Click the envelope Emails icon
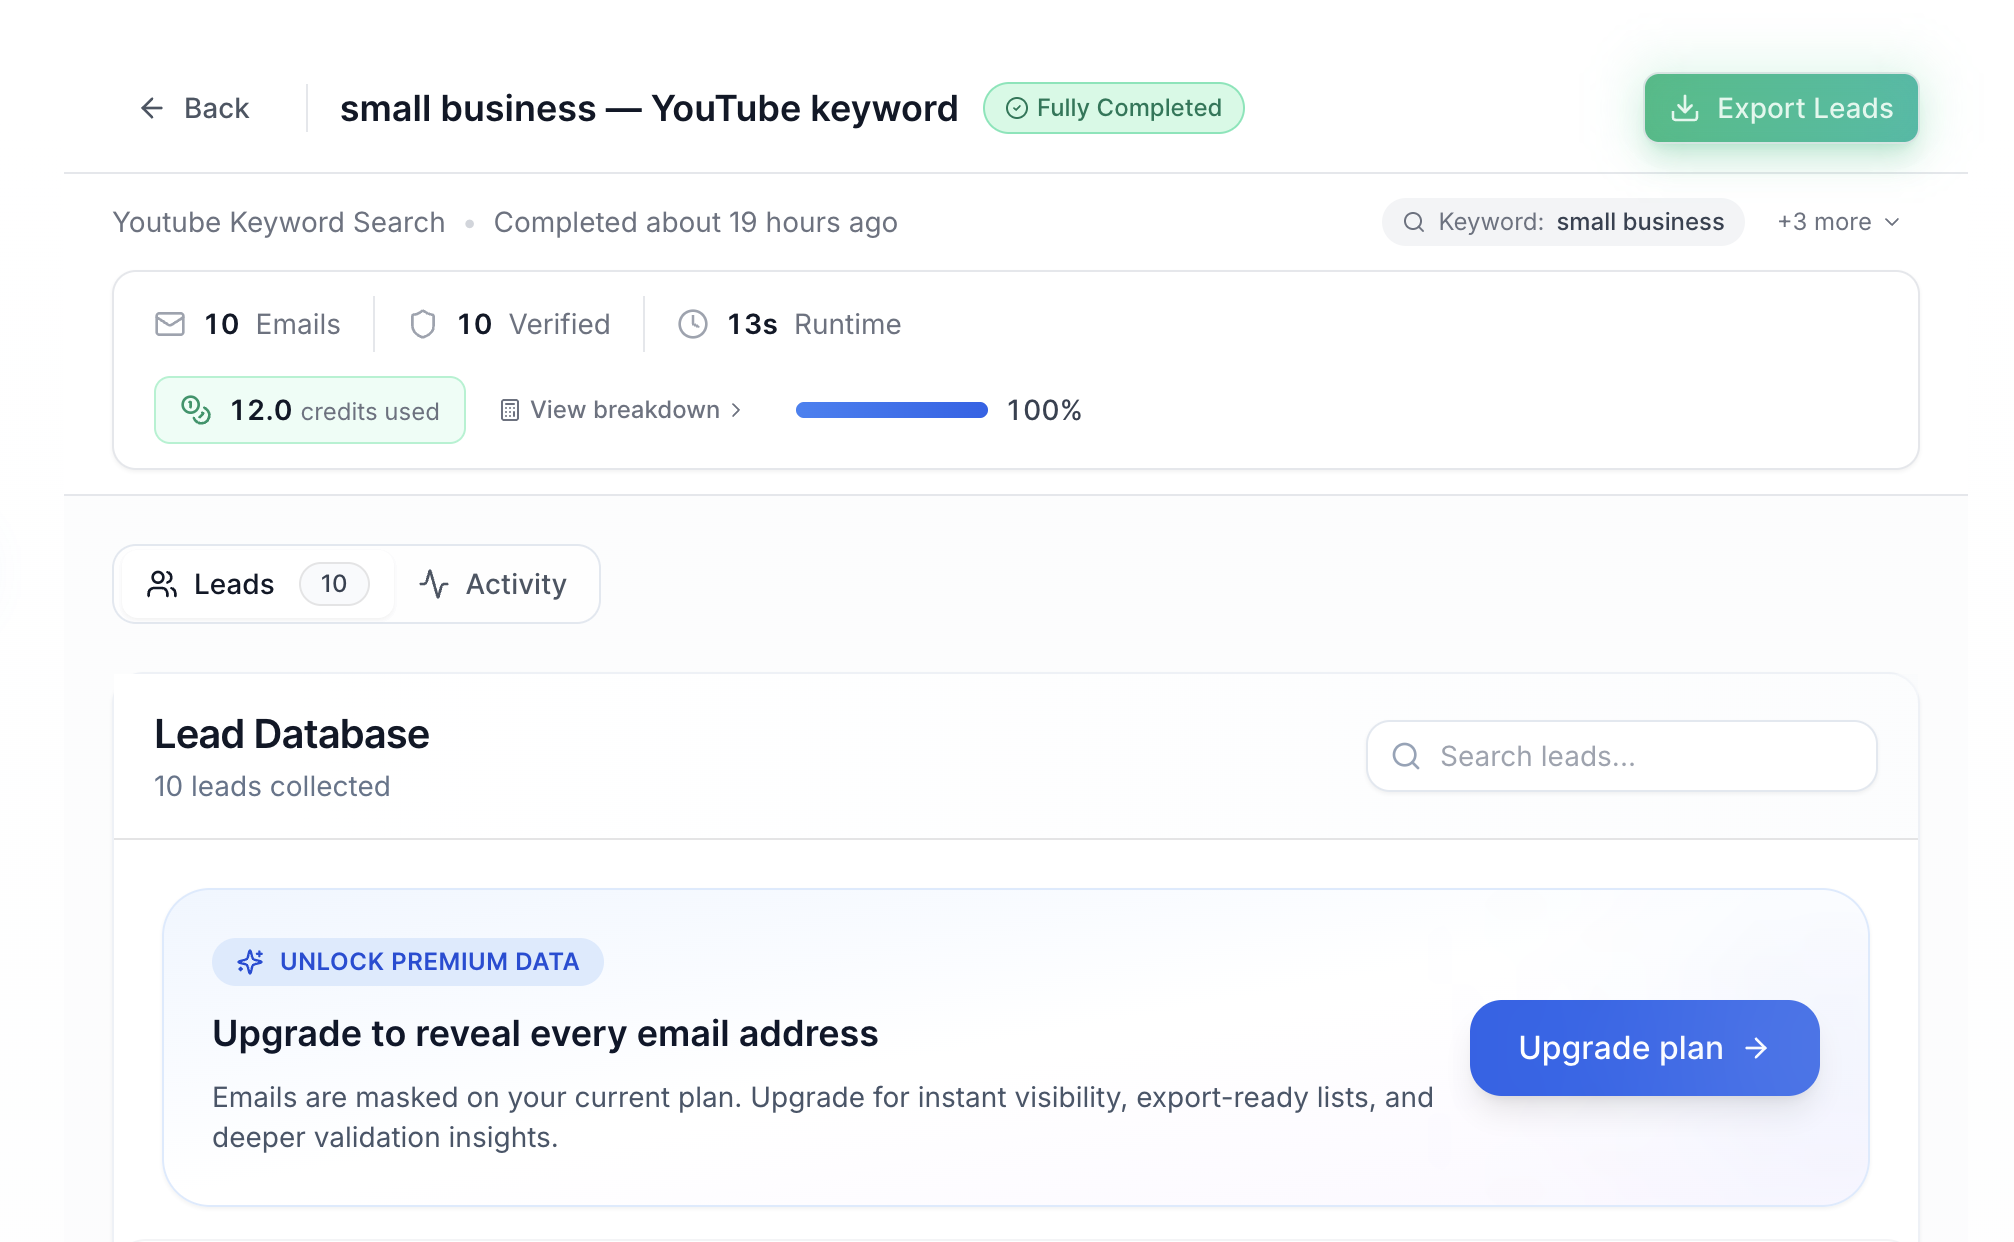The height and width of the screenshot is (1242, 2014). coord(170,324)
